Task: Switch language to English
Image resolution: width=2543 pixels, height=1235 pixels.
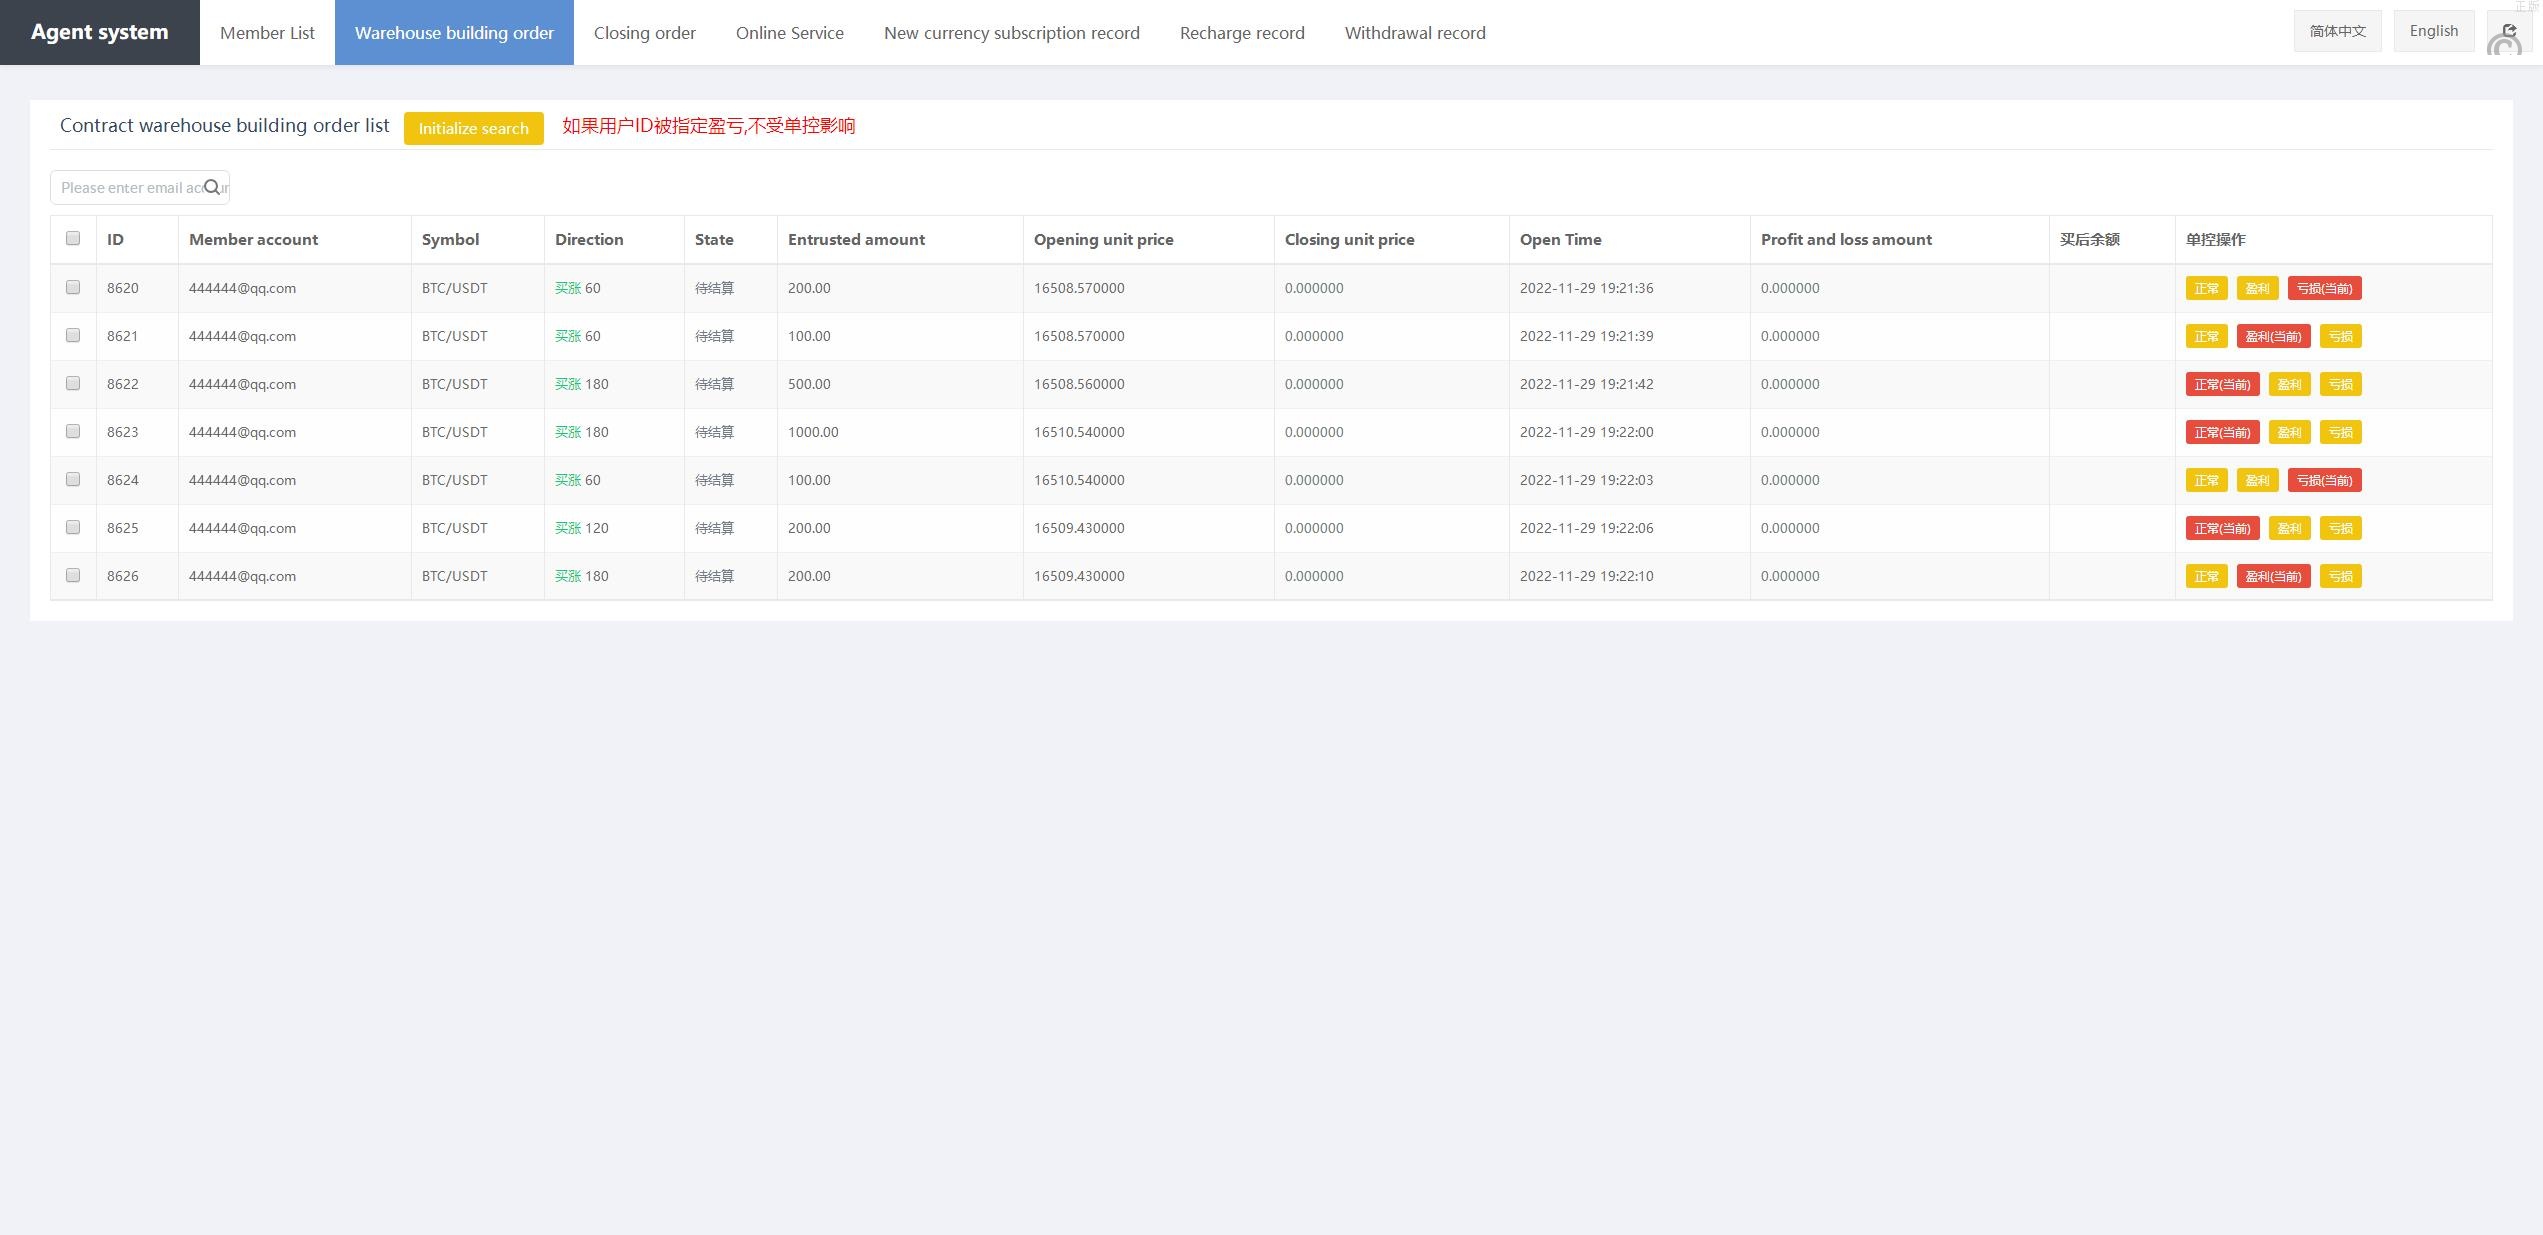Action: pos(2433,31)
